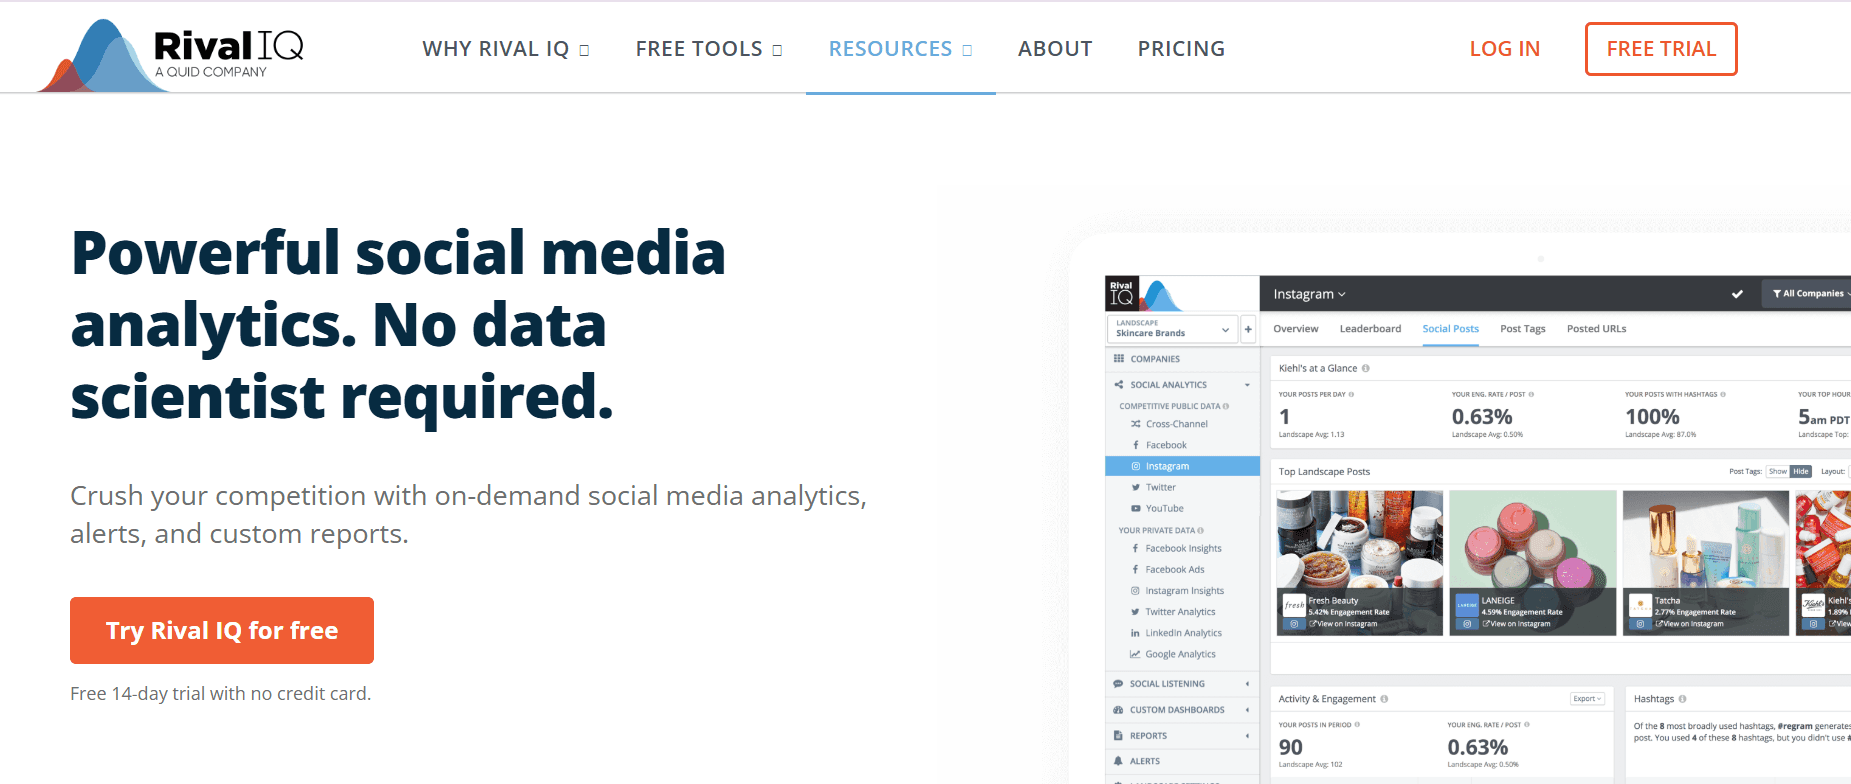Click info icon beside Activity & Engagement
Viewport: 1851px width, 784px height.
click(1384, 699)
